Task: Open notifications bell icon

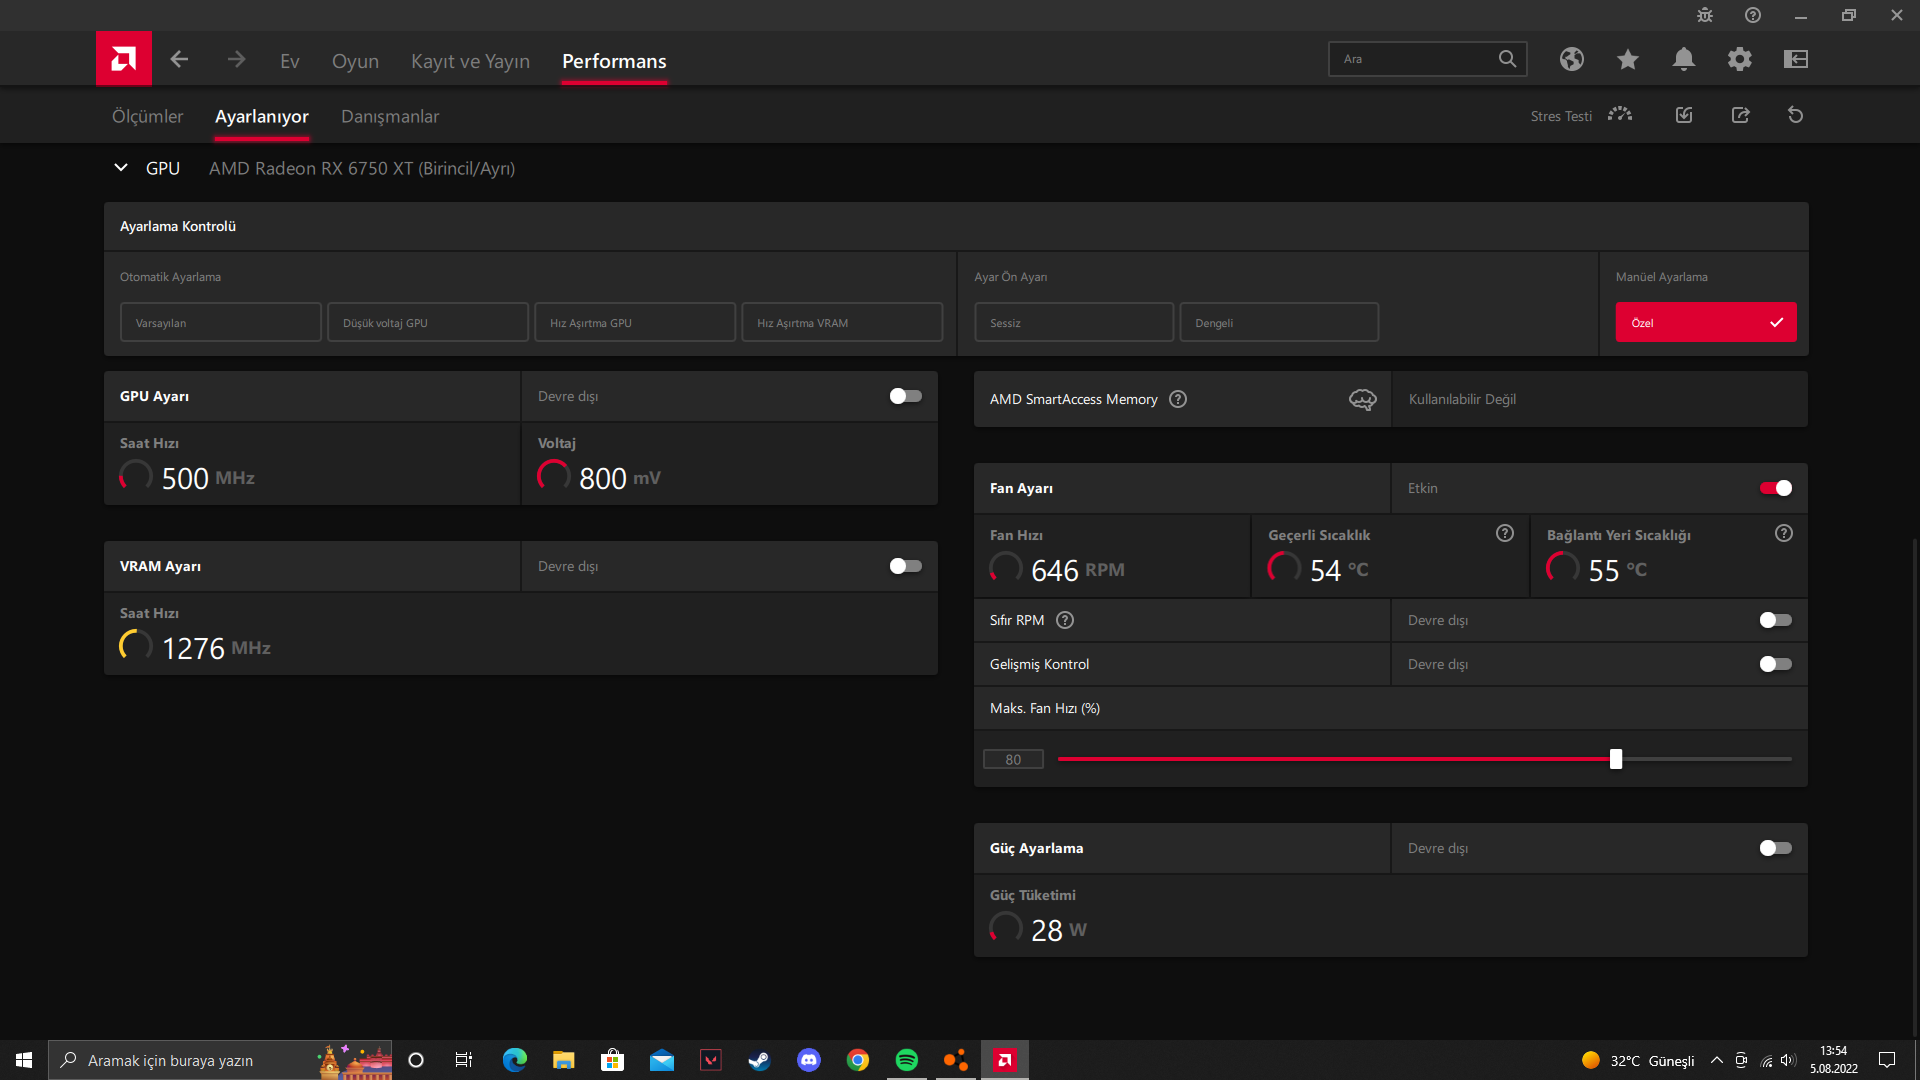Action: [x=1684, y=59]
